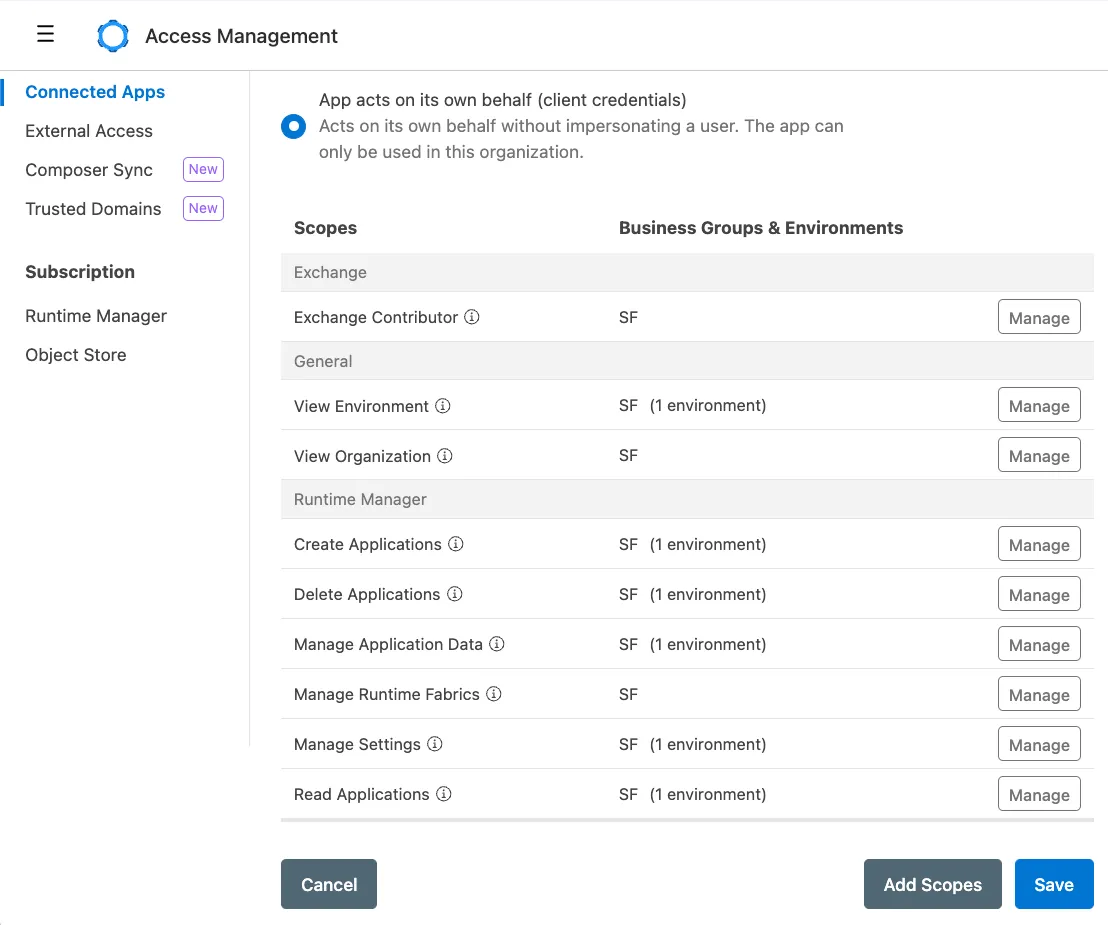This screenshot has width=1108, height=925.
Task: Manage the View Organization scope
Action: click(1039, 456)
